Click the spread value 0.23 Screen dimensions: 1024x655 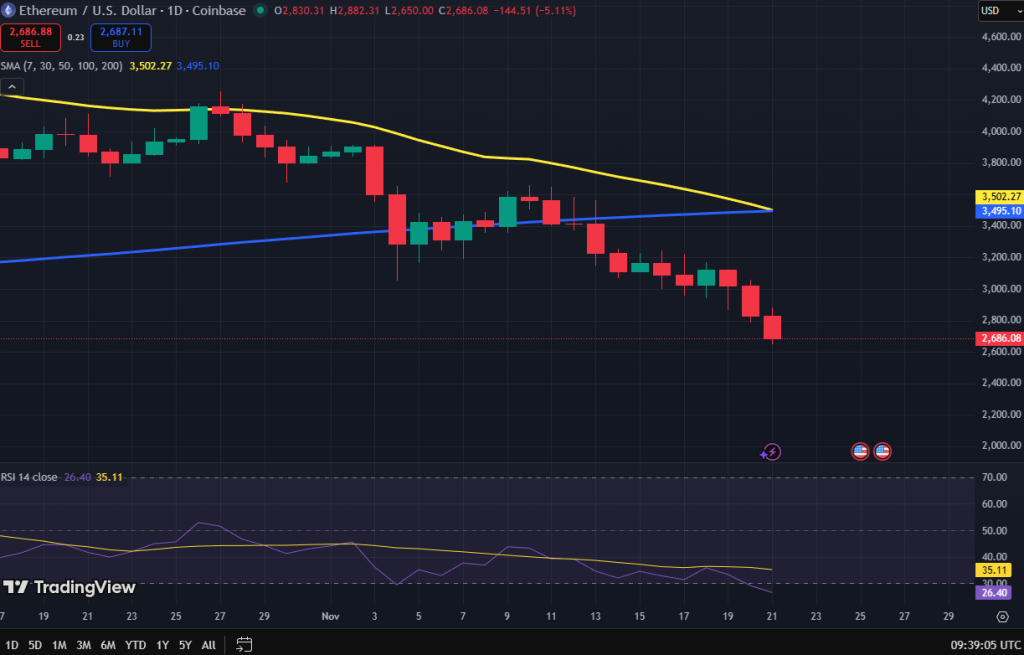tap(76, 37)
